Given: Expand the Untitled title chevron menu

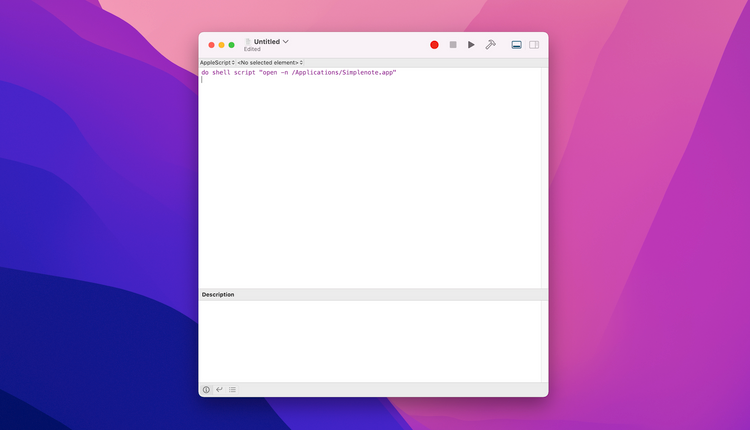Looking at the screenshot, I should point(286,42).
